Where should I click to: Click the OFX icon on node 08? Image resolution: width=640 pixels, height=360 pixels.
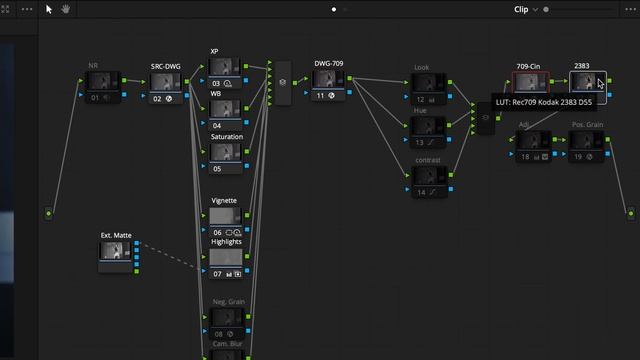click(x=230, y=334)
